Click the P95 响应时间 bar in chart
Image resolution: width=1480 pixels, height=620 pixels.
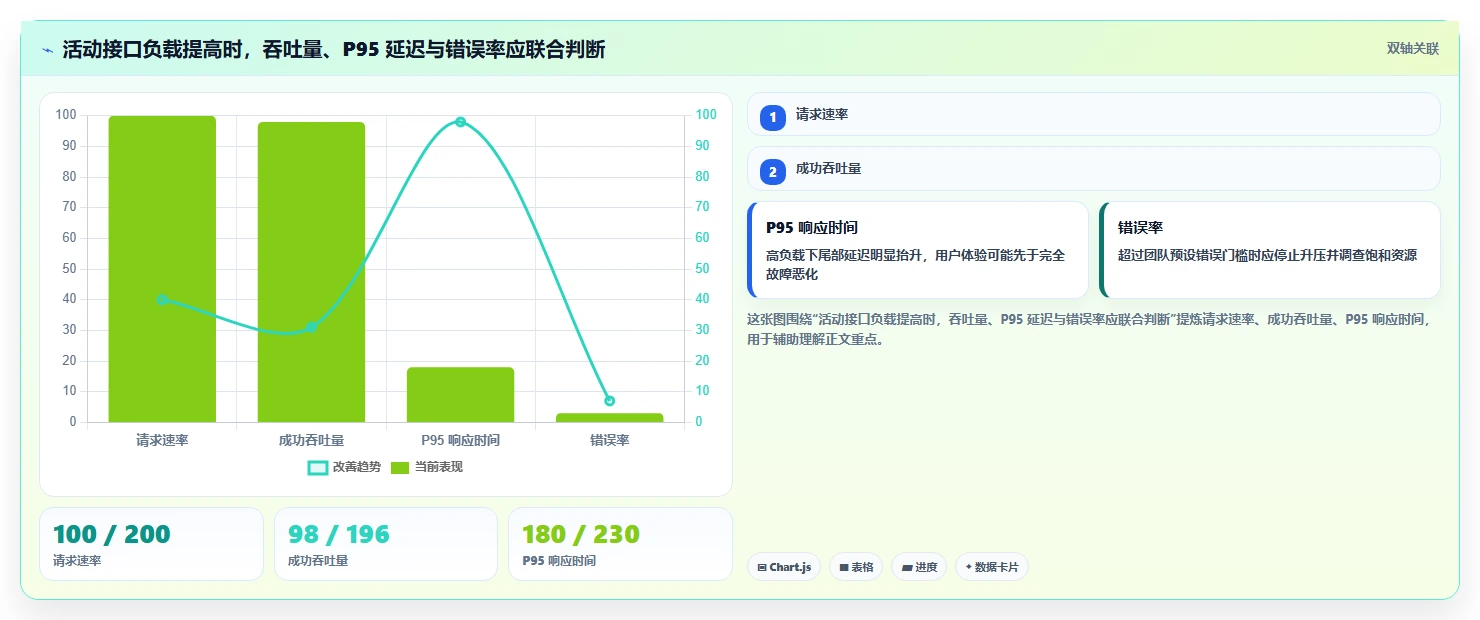coord(460,395)
